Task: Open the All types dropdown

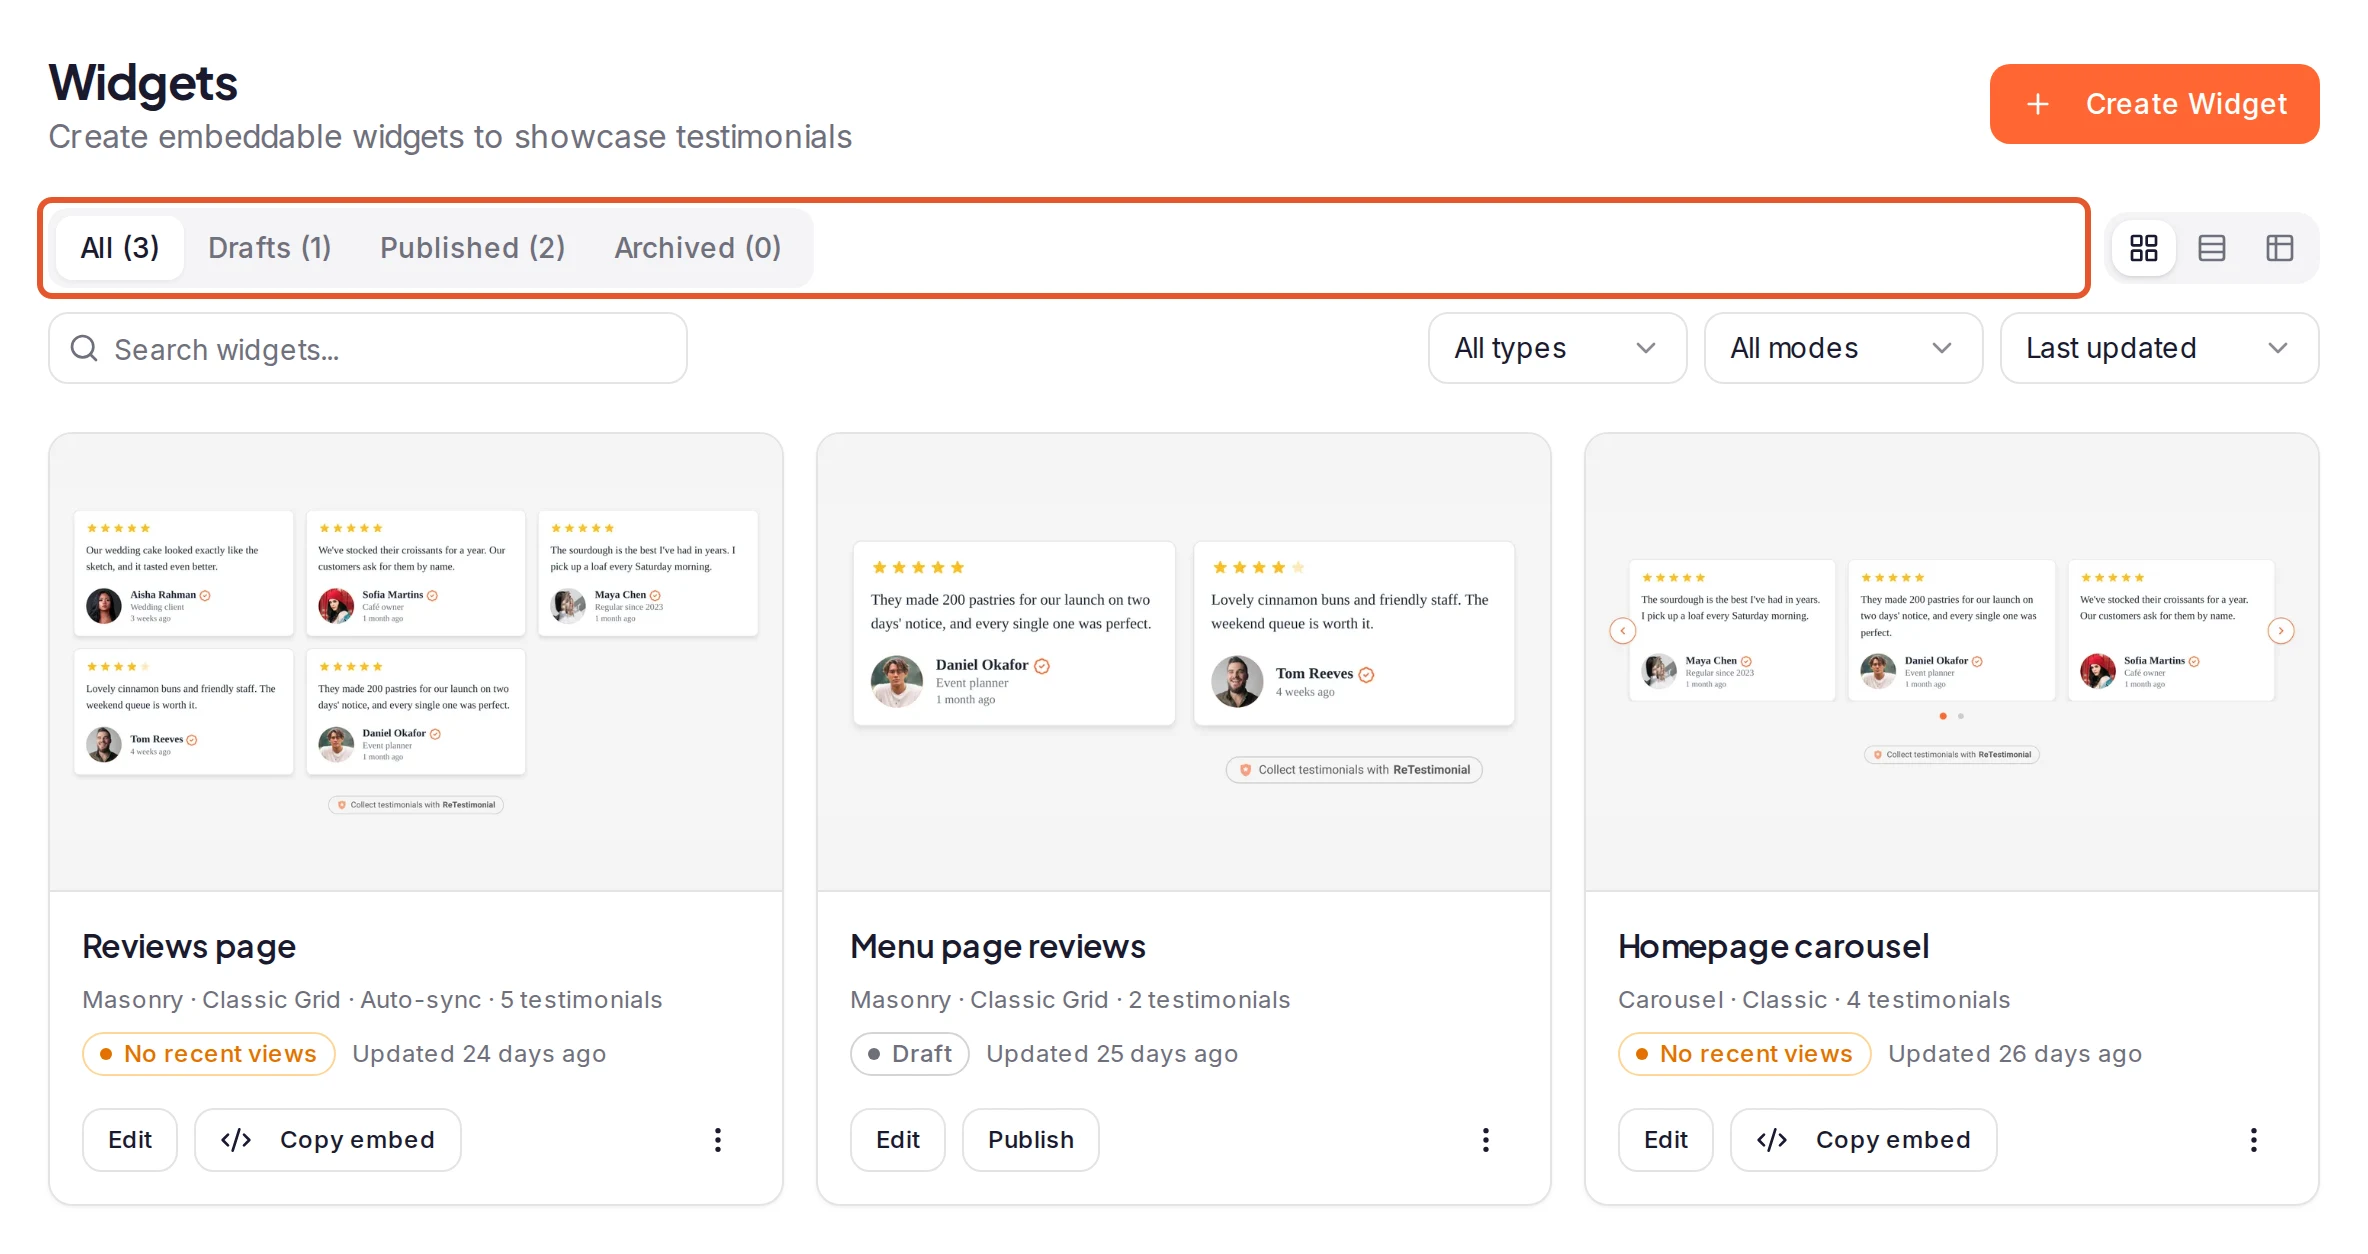Action: [1557, 348]
